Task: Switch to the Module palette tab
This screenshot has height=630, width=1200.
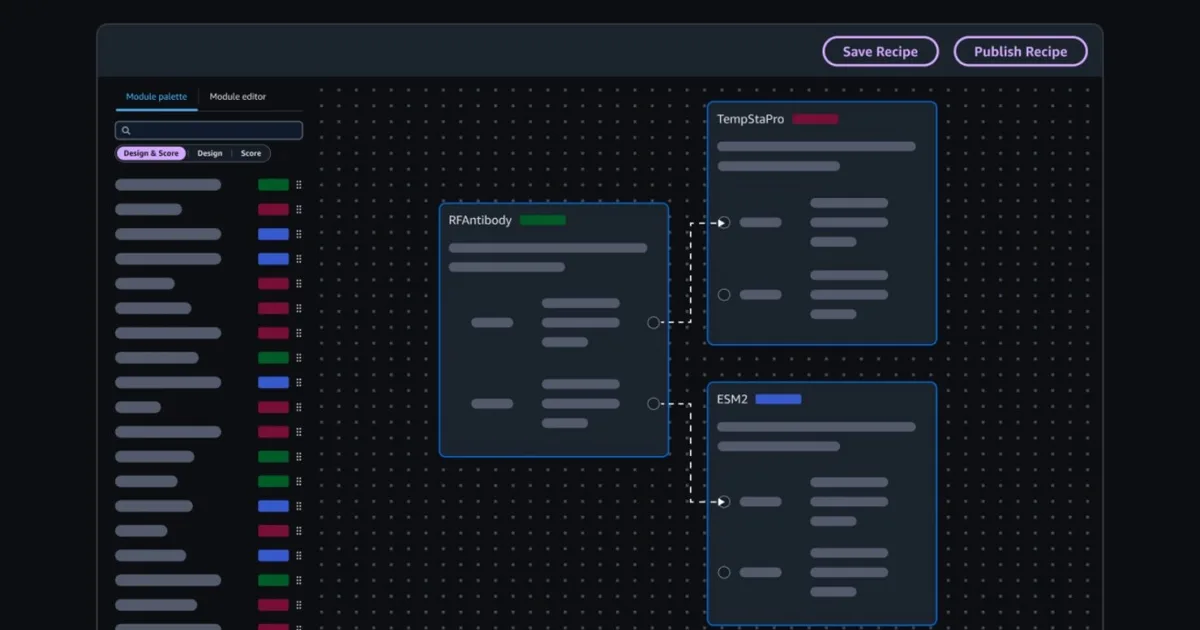Action: coord(156,97)
